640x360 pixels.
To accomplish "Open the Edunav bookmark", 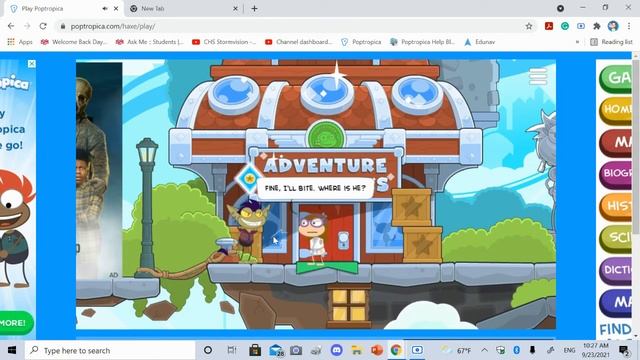I will pyautogui.click(x=480, y=42).
